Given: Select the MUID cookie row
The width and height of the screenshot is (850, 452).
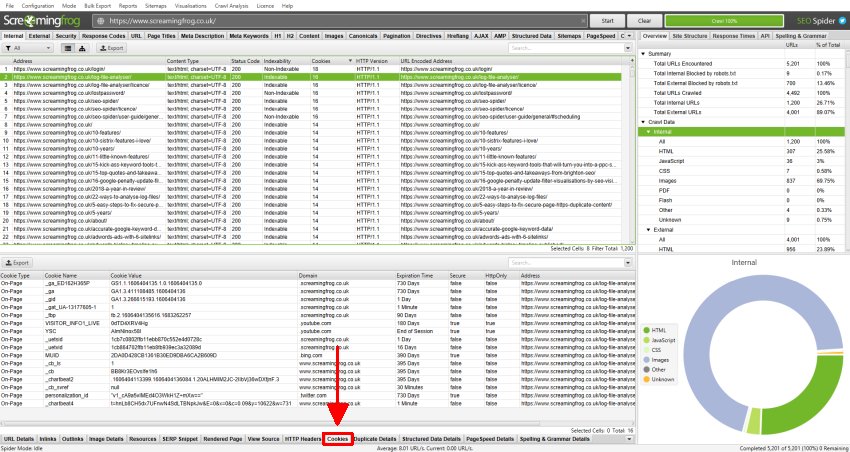Looking at the screenshot, I should [317, 355].
